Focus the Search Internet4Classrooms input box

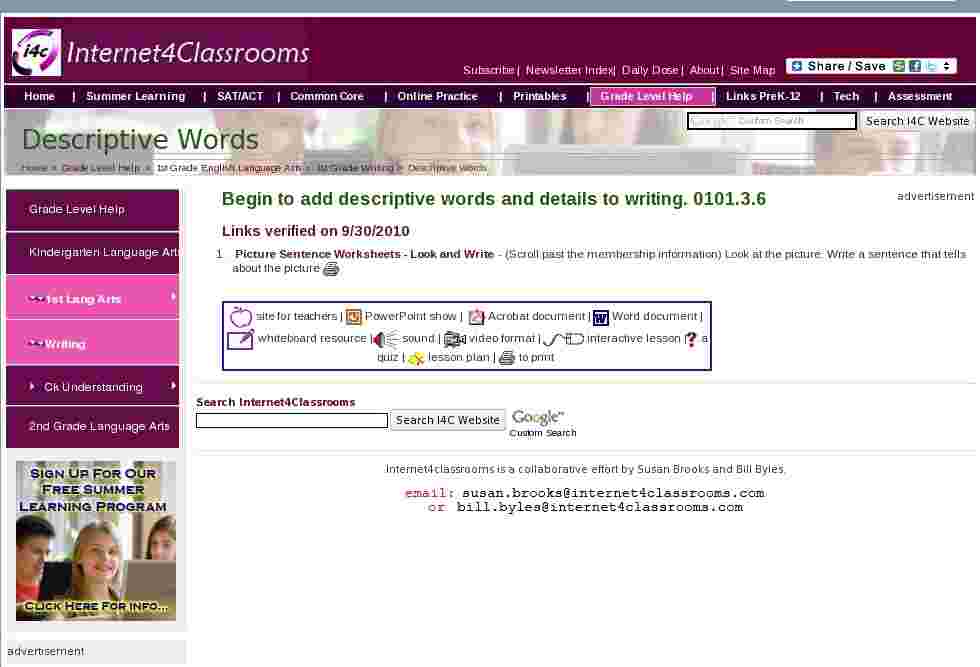pos(292,420)
